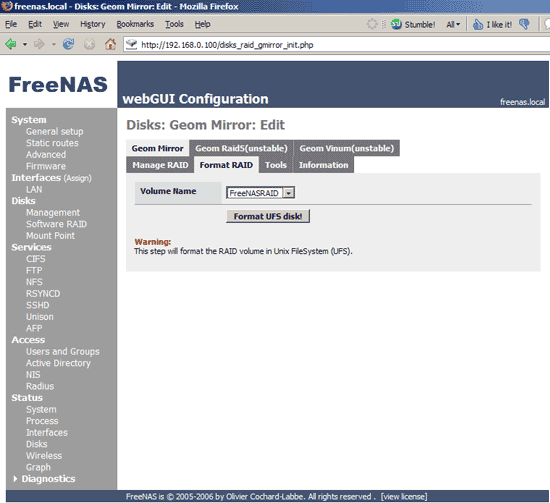Click the site icon in address bar
The image size is (550, 503).
click(x=132, y=44)
